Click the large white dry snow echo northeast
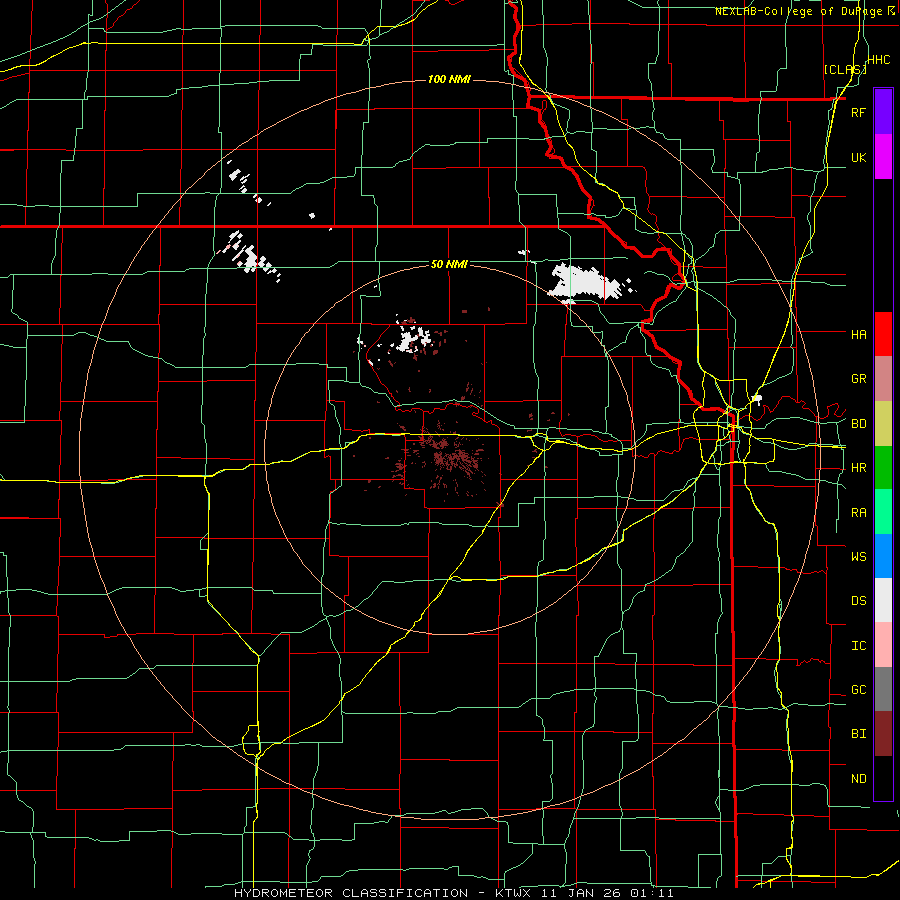 click(x=585, y=282)
